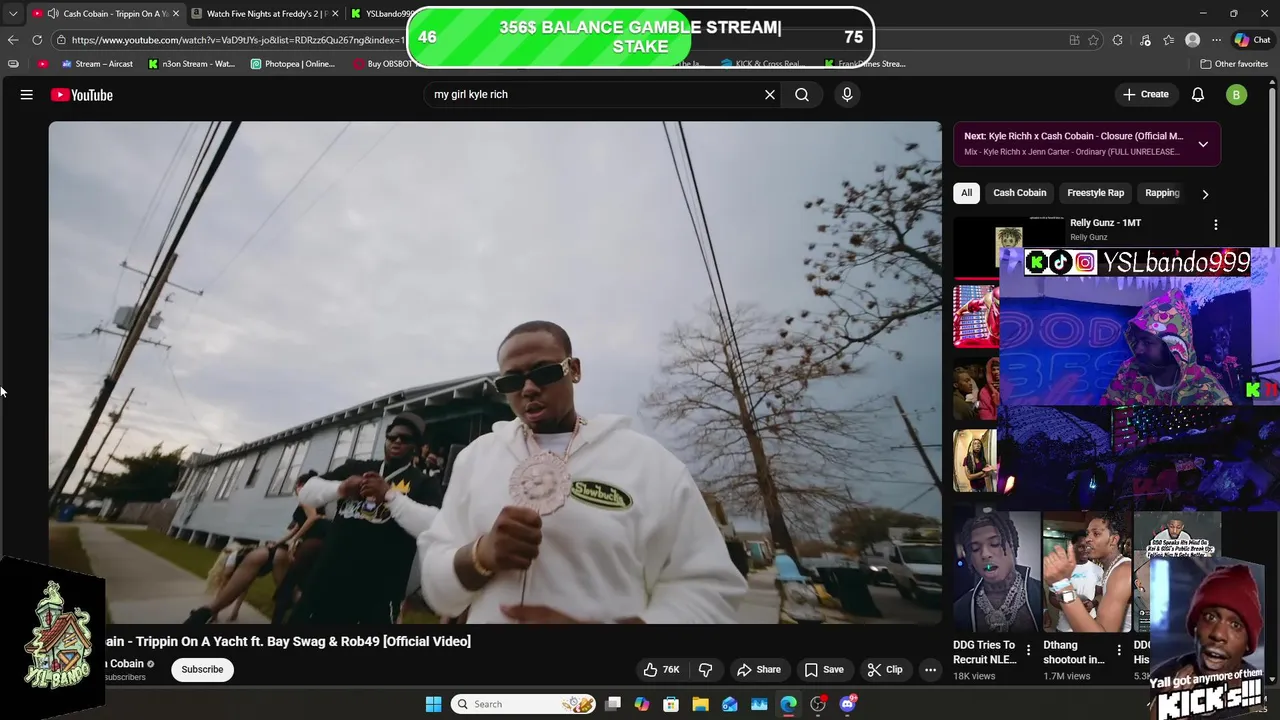1280x720 pixels.
Task: Open DDG Tries To Recruit NLE thumbnail
Action: (x=996, y=572)
